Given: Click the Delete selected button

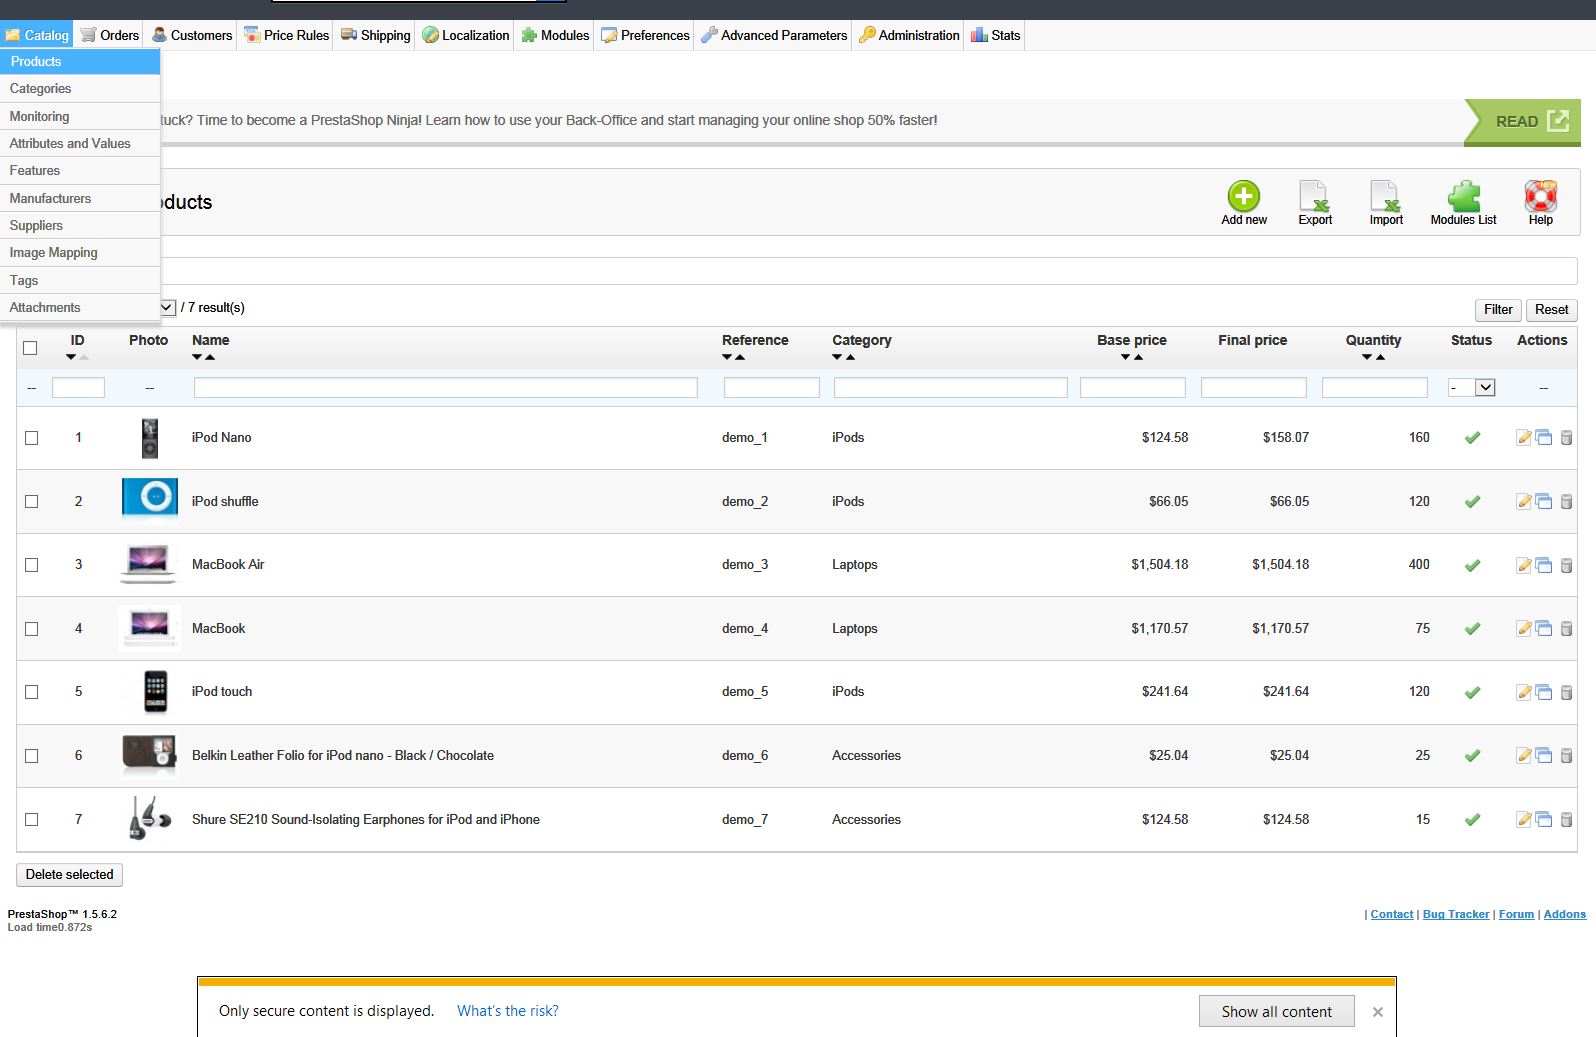Looking at the screenshot, I should pos(69,875).
